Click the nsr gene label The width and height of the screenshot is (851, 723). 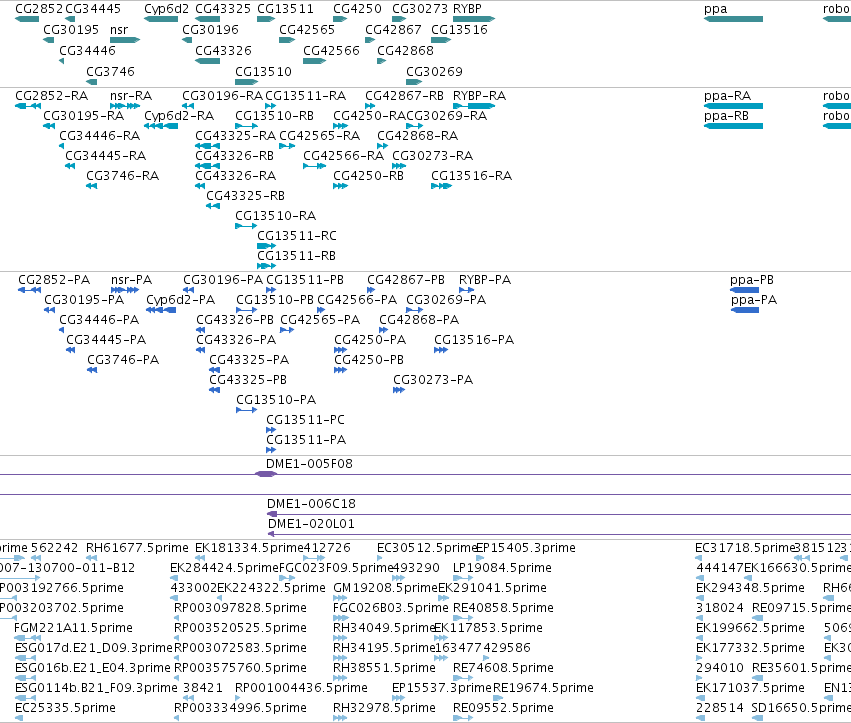coord(119,29)
